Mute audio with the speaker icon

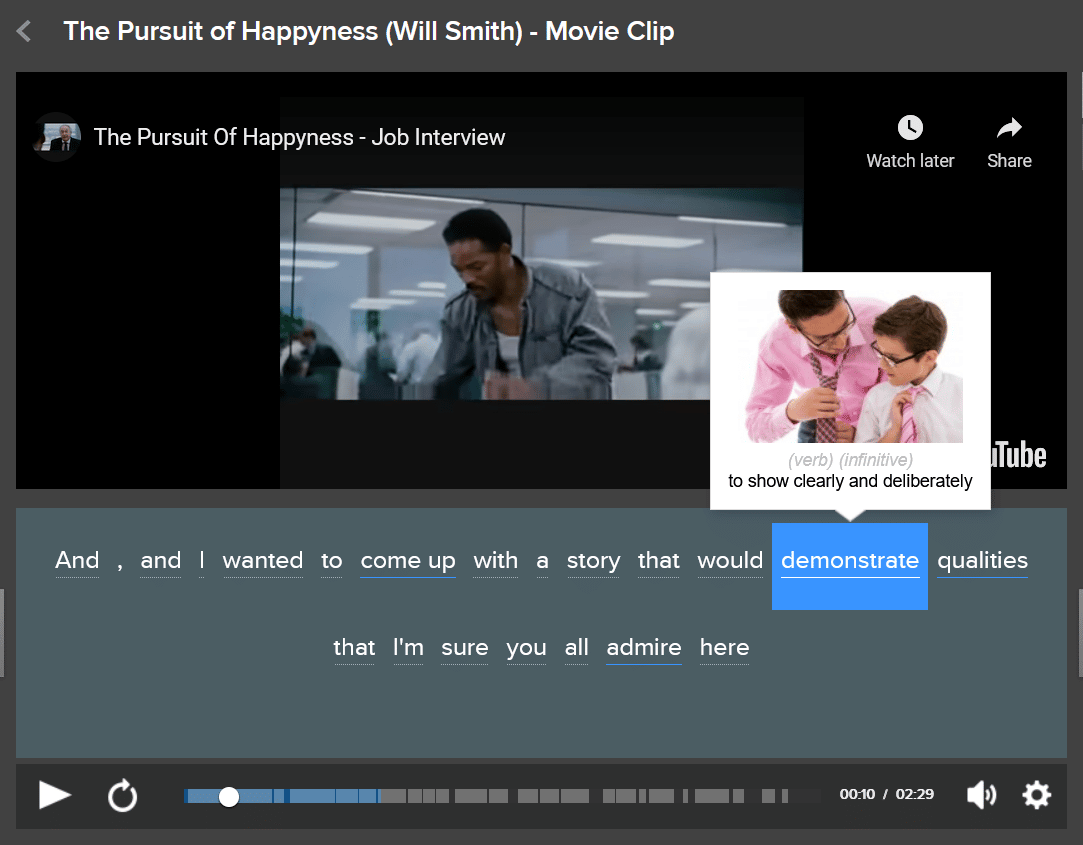[981, 795]
